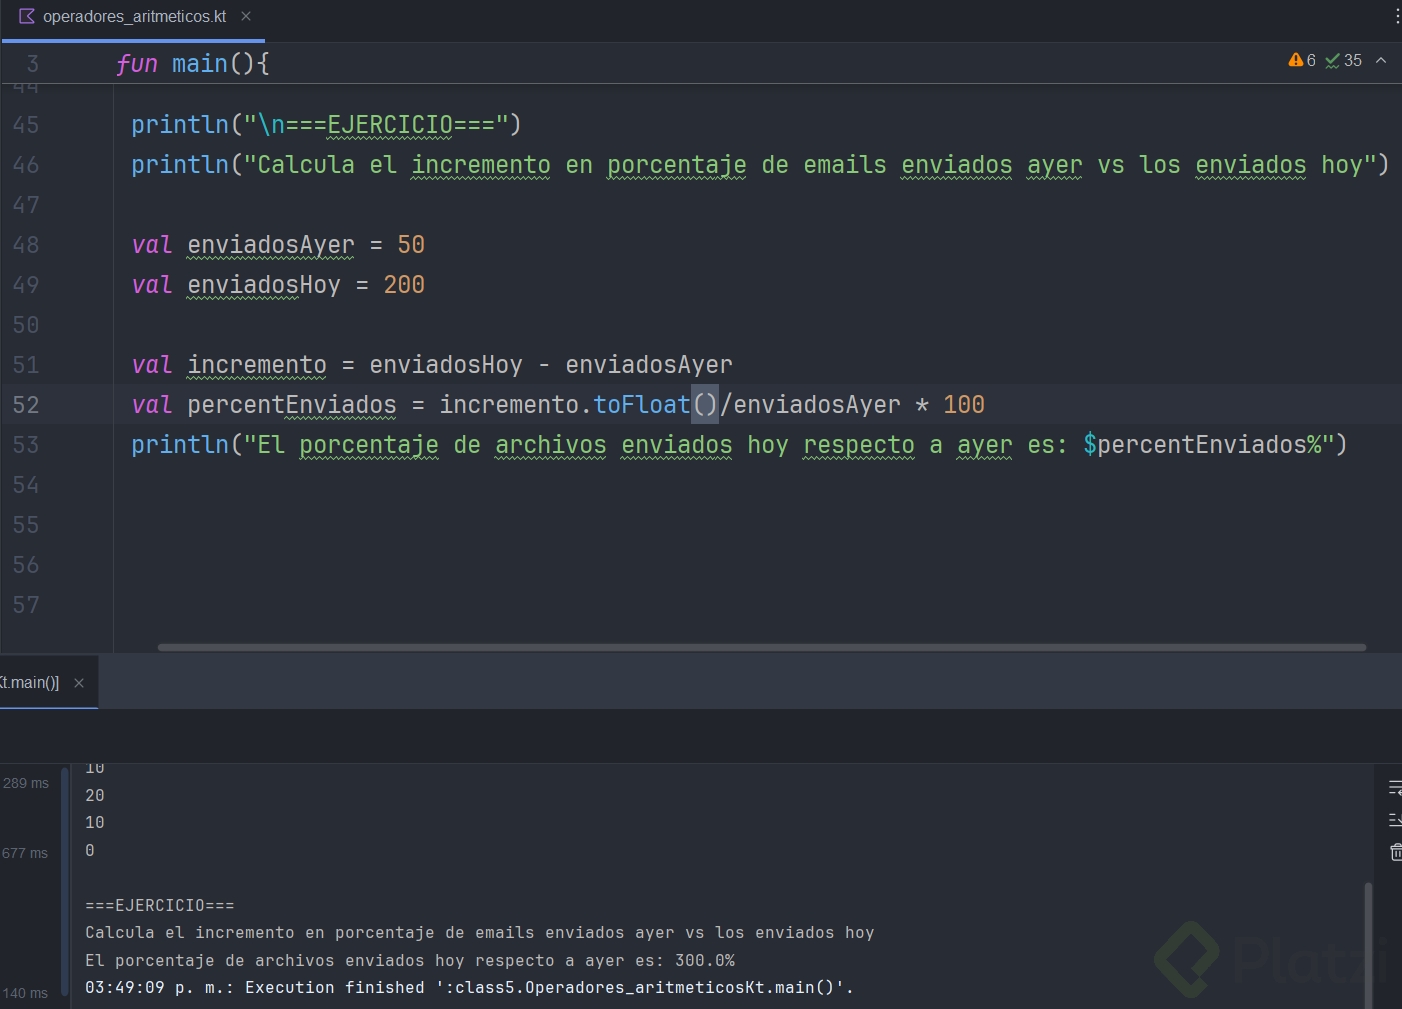The width and height of the screenshot is (1402, 1009).
Task: Click line number 52 in the gutter
Action: click(x=26, y=405)
